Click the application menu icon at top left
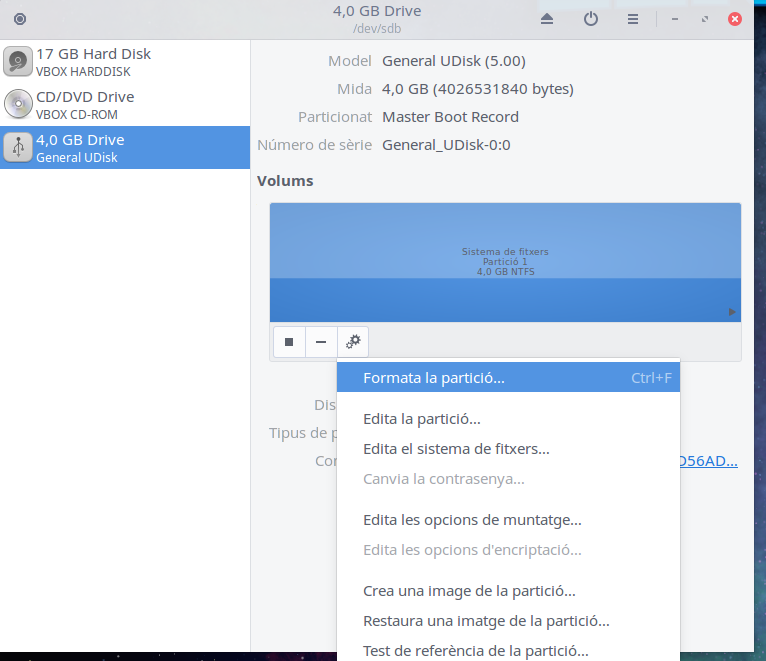 (x=20, y=19)
